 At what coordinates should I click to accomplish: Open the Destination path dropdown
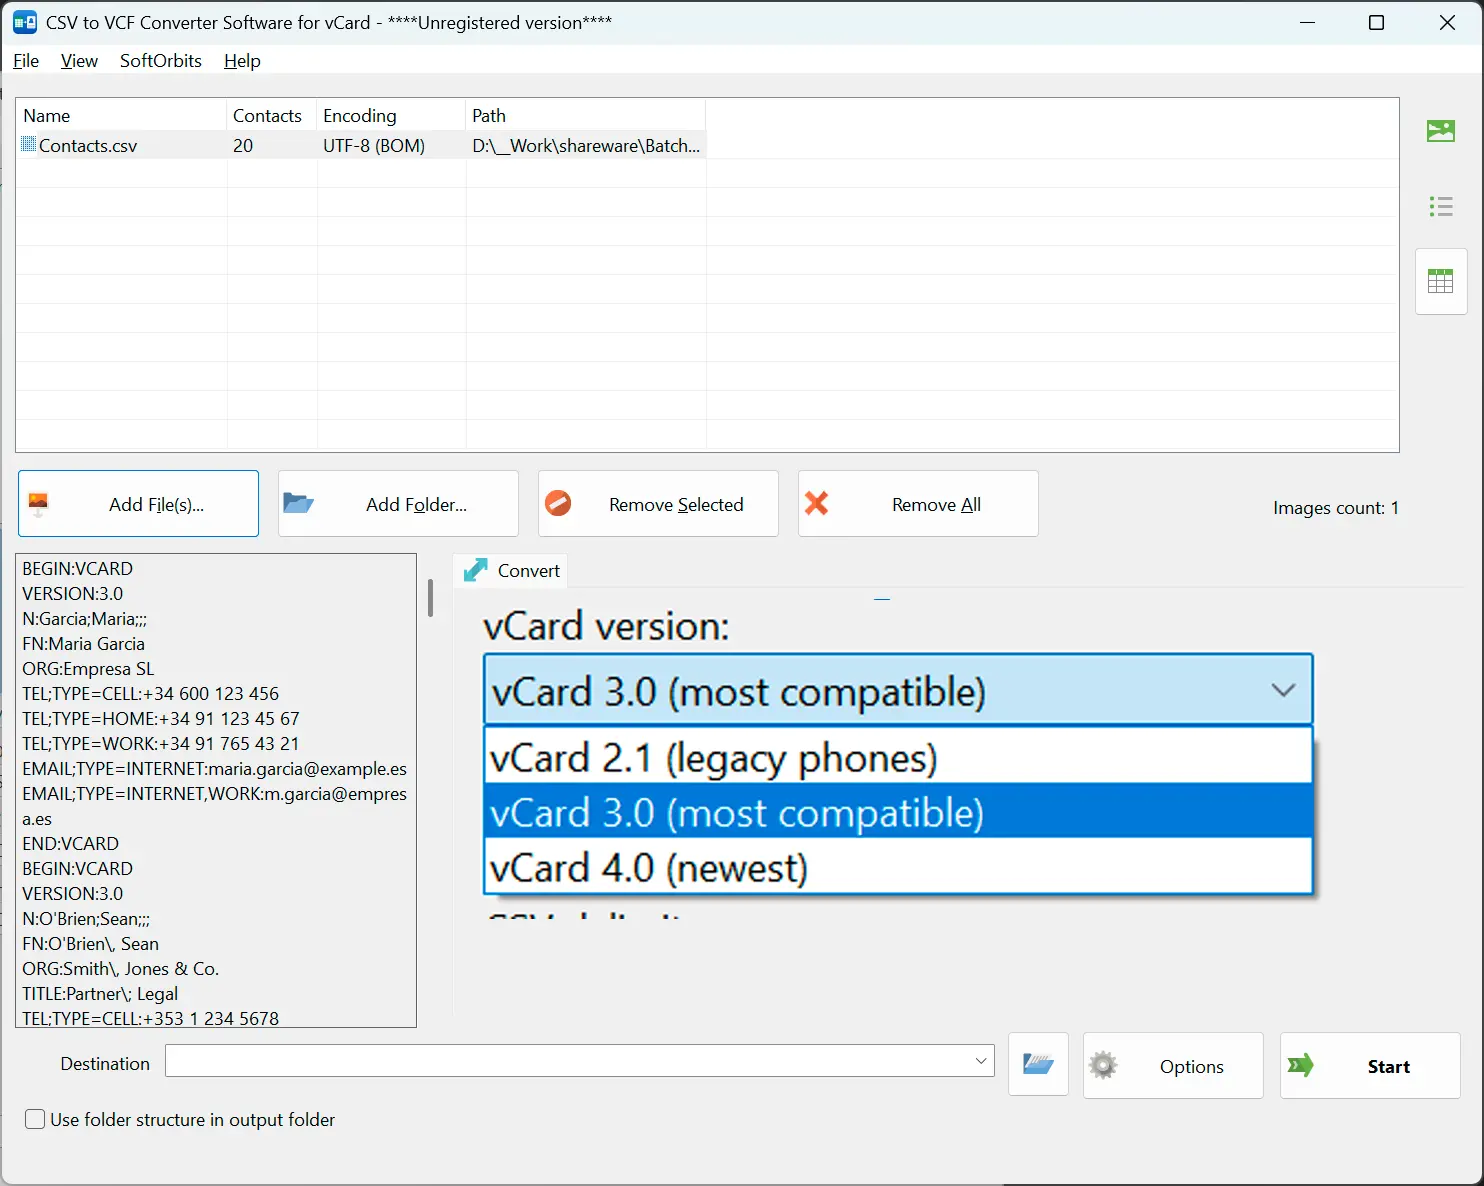[x=981, y=1061]
